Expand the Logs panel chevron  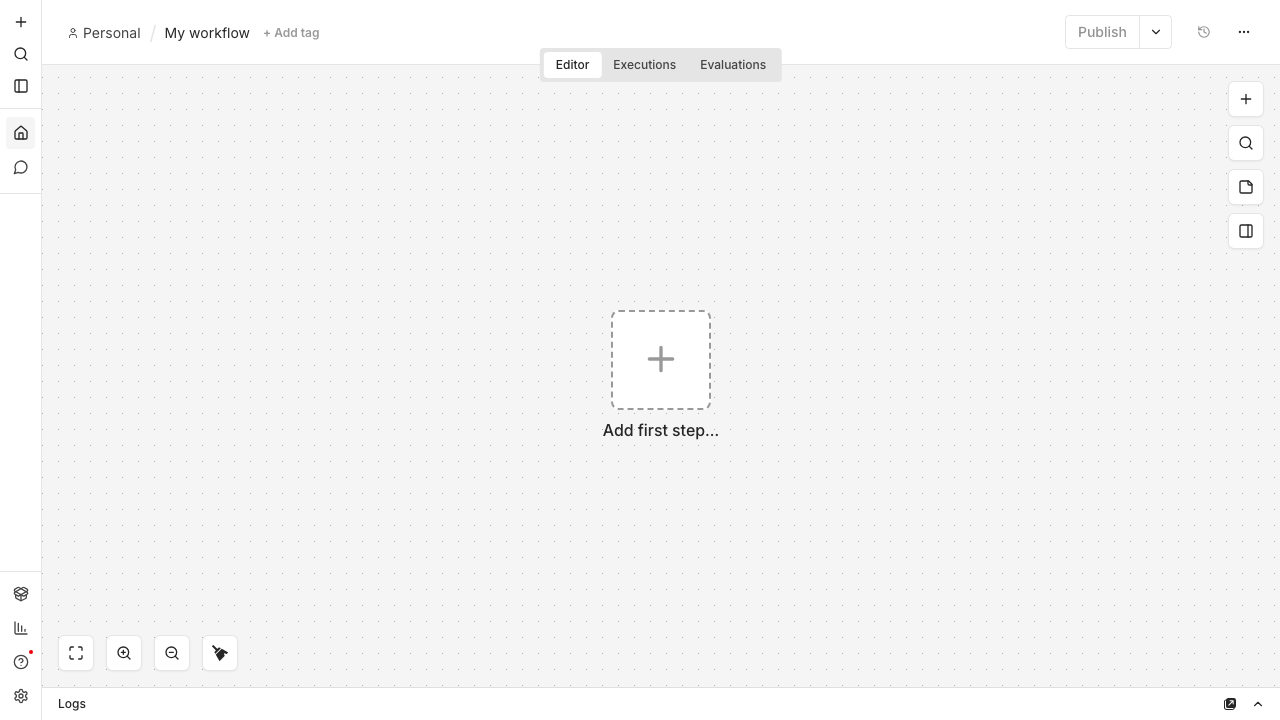pos(1258,704)
